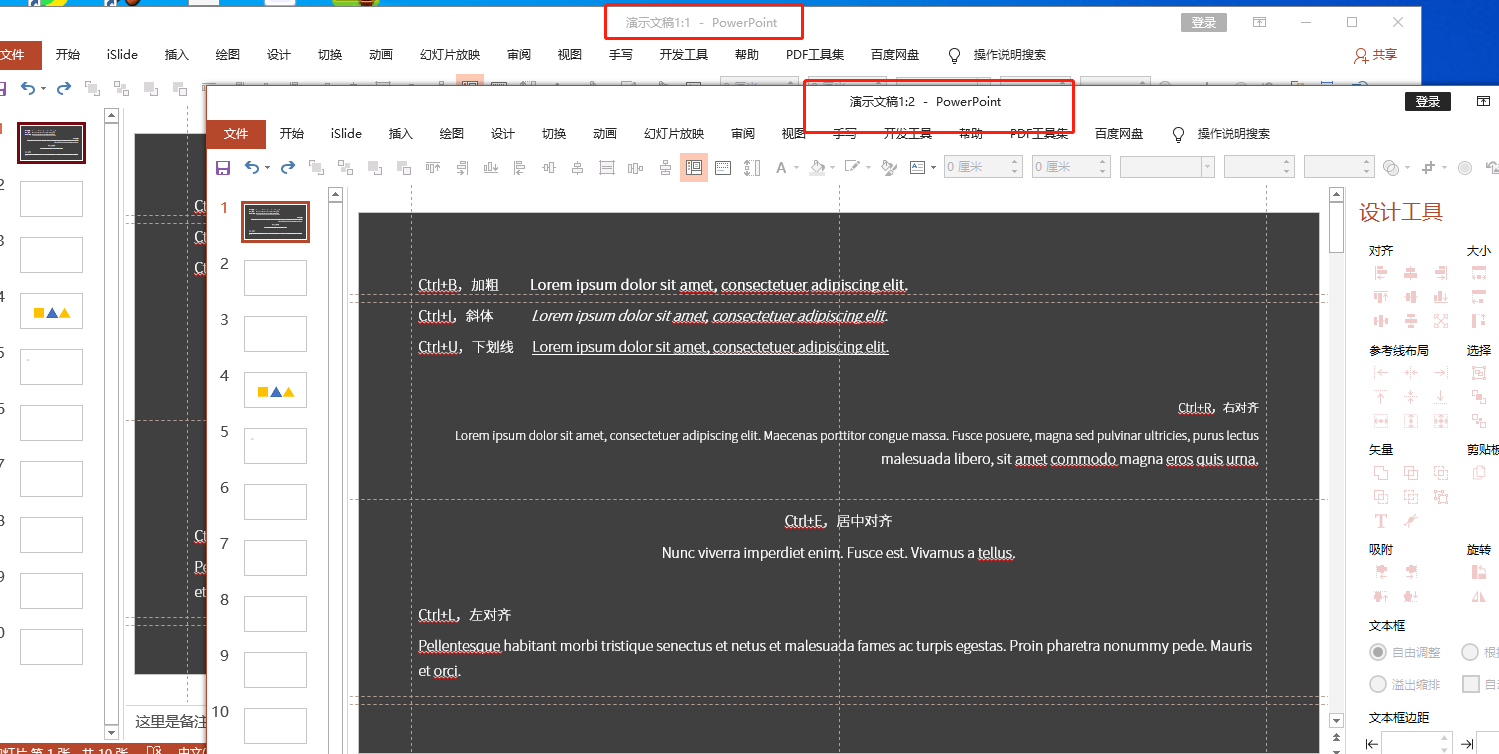1499x754 pixels.
Task: Open the fill bucket dropdown arrow
Action: [x=832, y=167]
